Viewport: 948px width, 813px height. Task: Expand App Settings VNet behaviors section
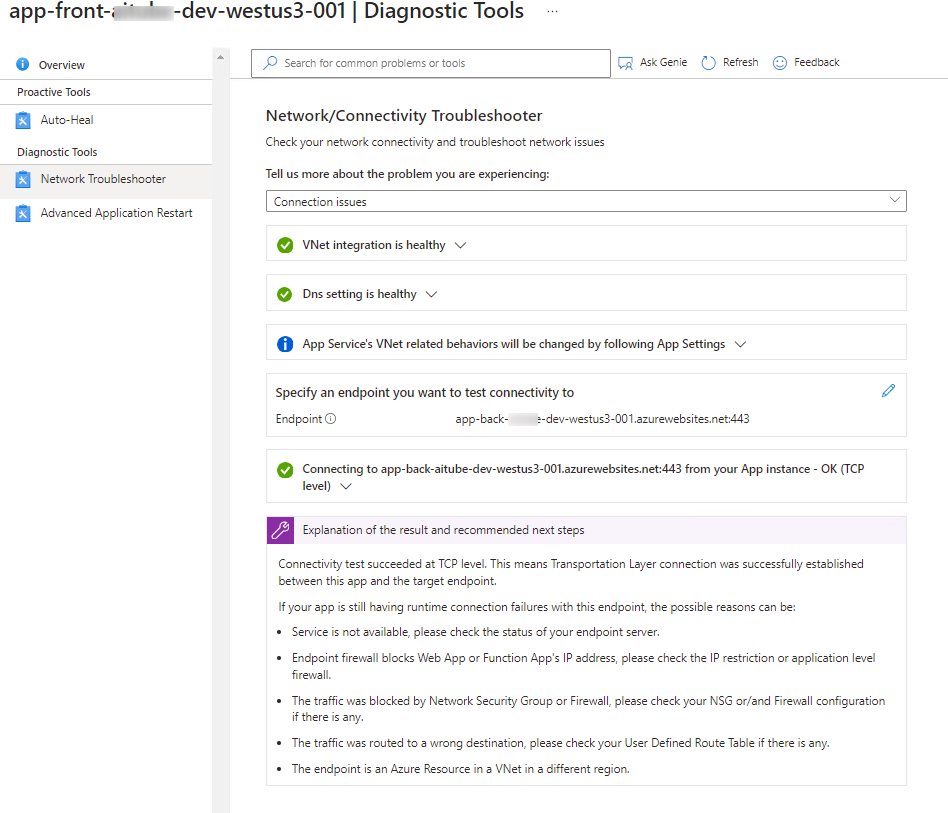tap(740, 344)
